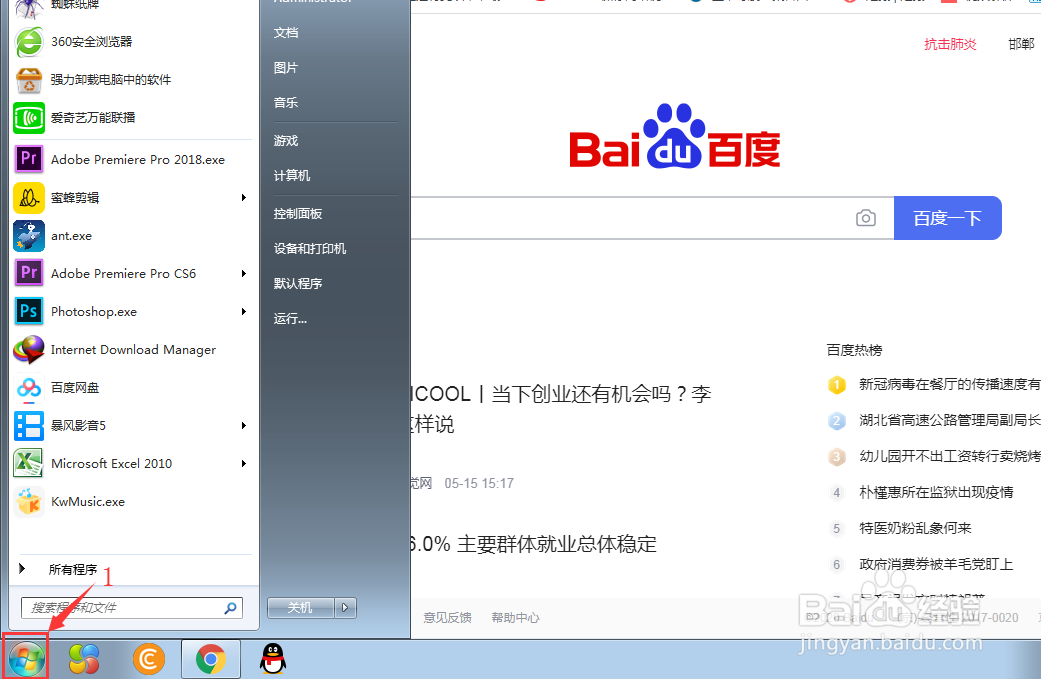This screenshot has width=1041, height=679.
Task: Click 百度一下 search button
Action: pos(947,218)
